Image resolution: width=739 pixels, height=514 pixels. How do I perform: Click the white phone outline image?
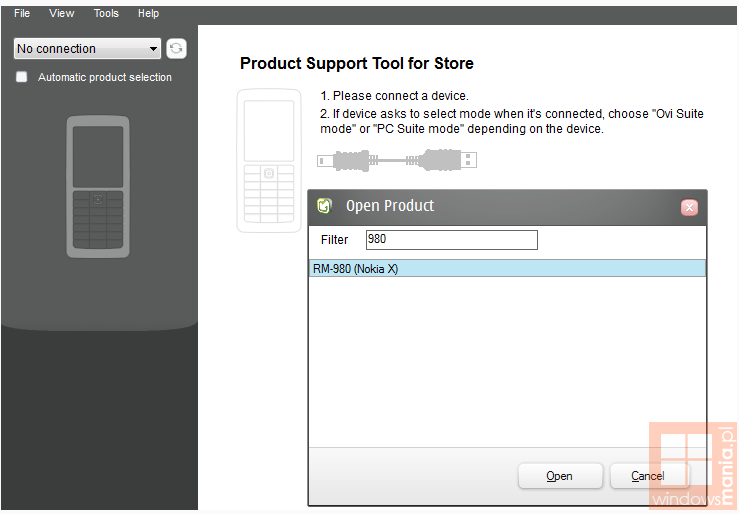(269, 161)
